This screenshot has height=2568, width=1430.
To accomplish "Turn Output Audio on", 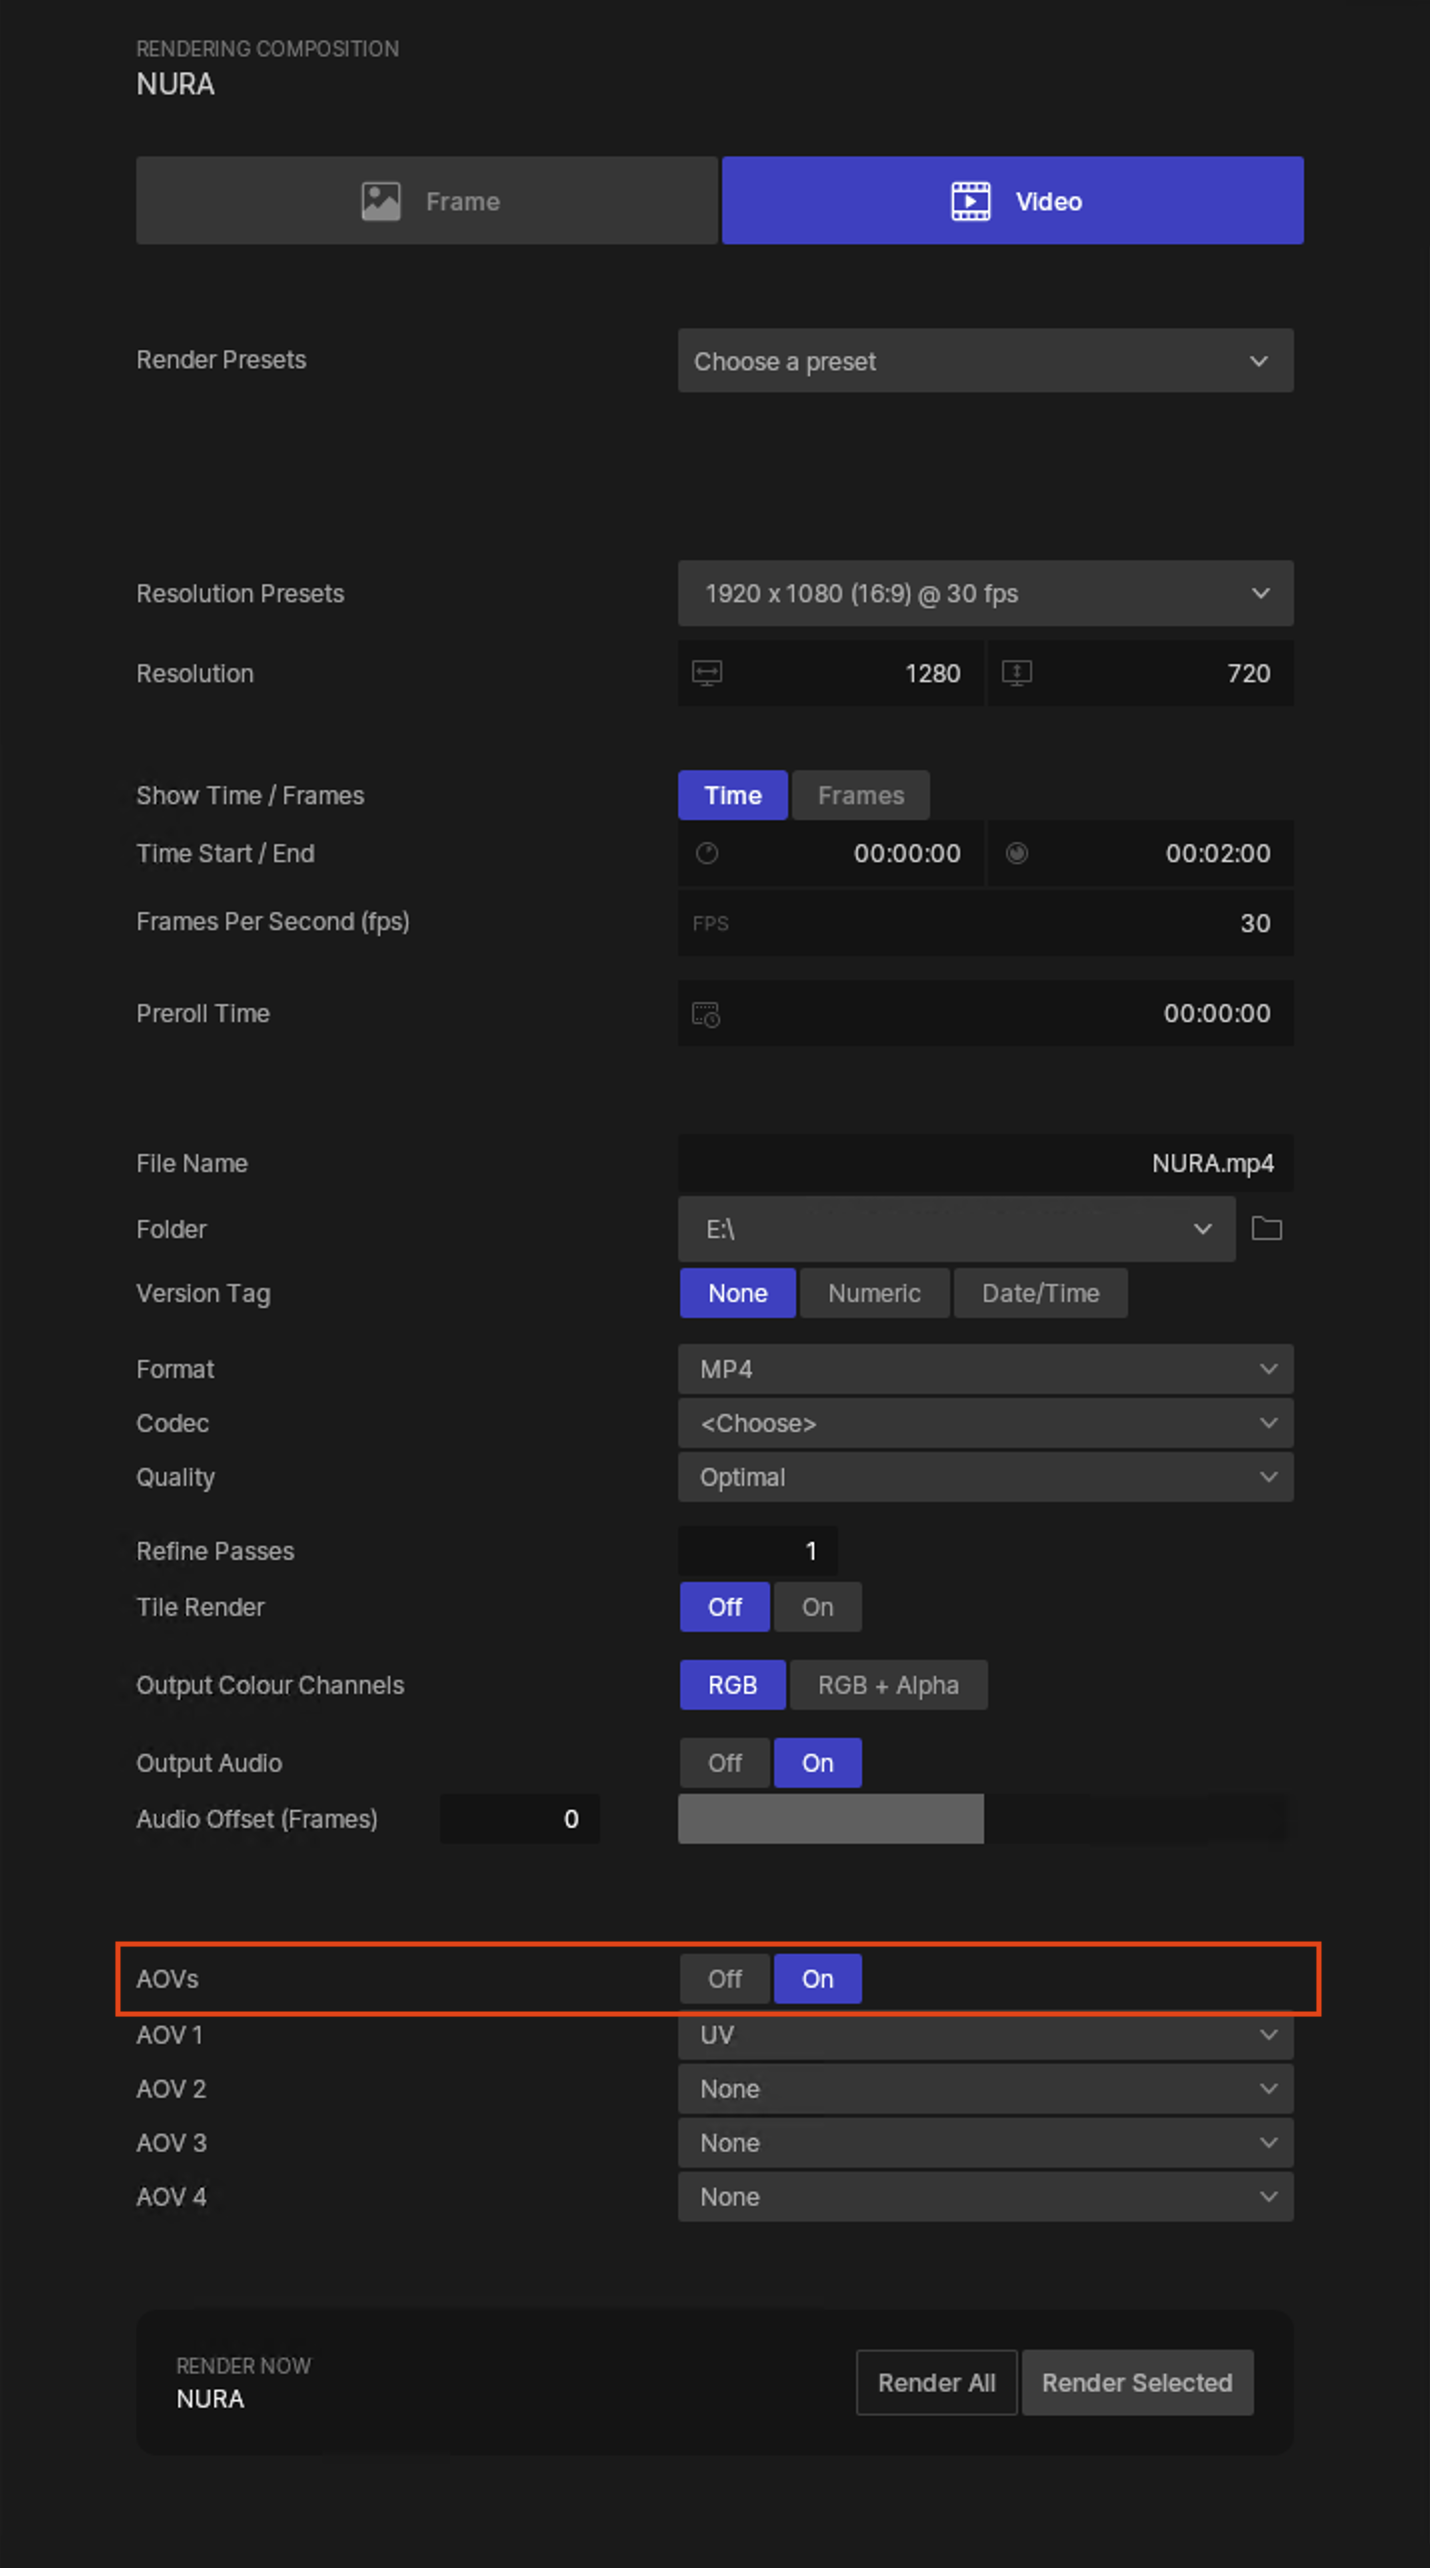I will pyautogui.click(x=817, y=1763).
